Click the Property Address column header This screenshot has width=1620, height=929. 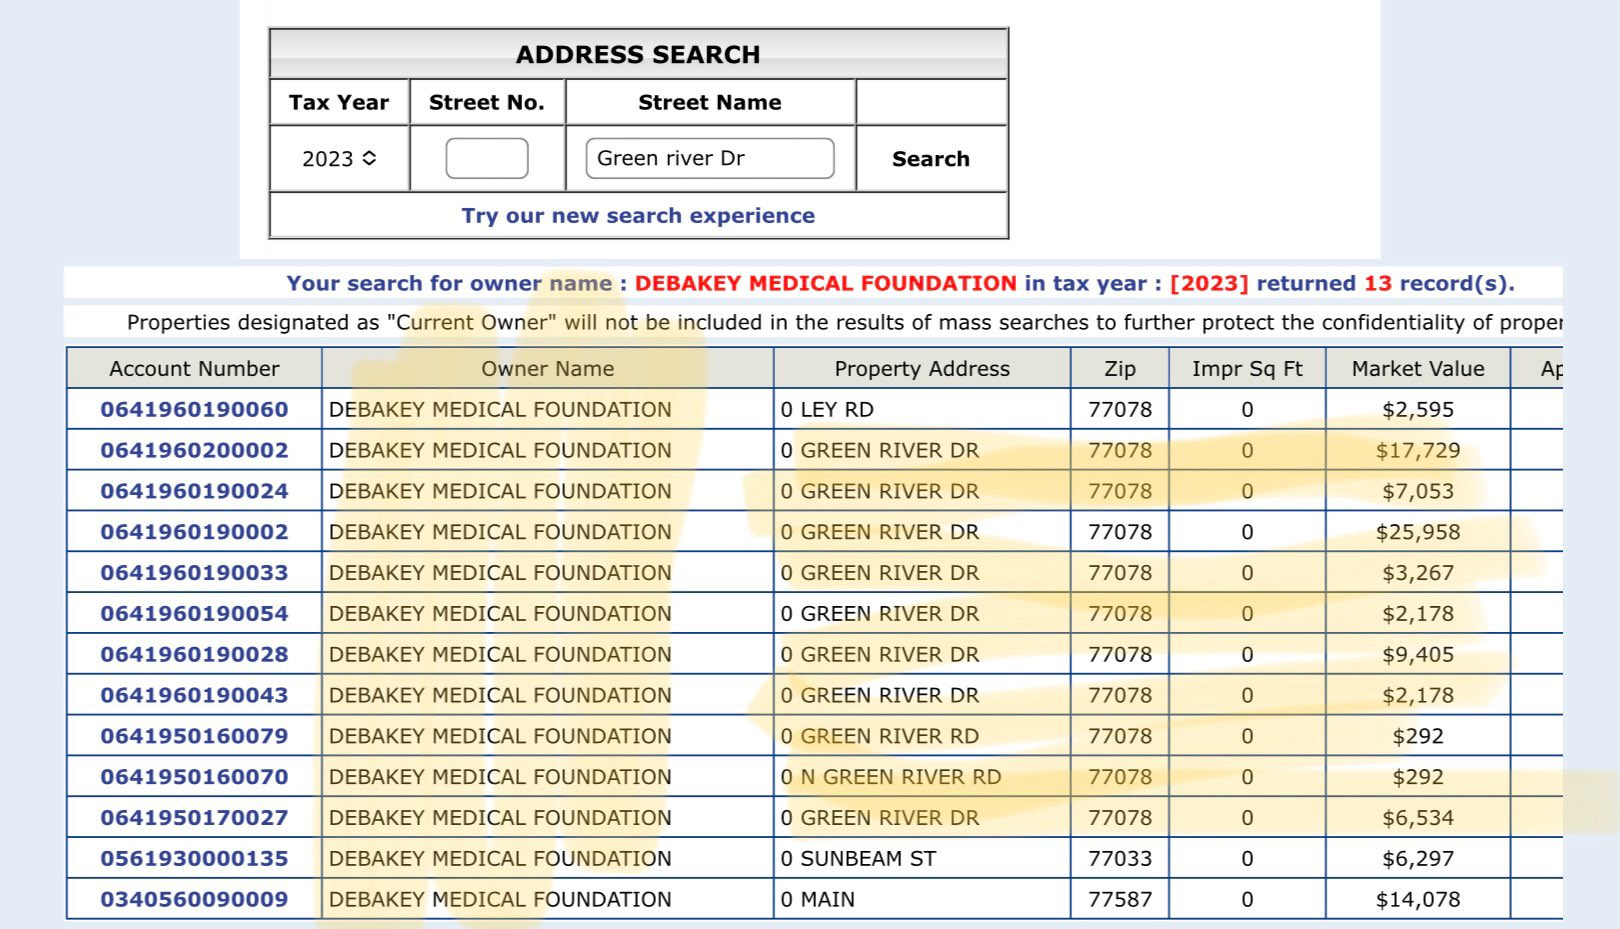pos(922,368)
